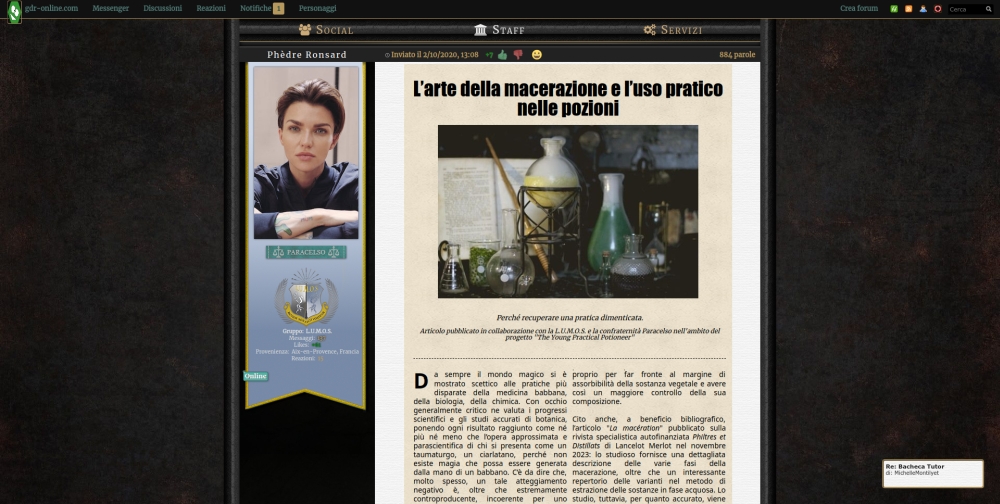Click the red circular icon in top bar

point(938,9)
